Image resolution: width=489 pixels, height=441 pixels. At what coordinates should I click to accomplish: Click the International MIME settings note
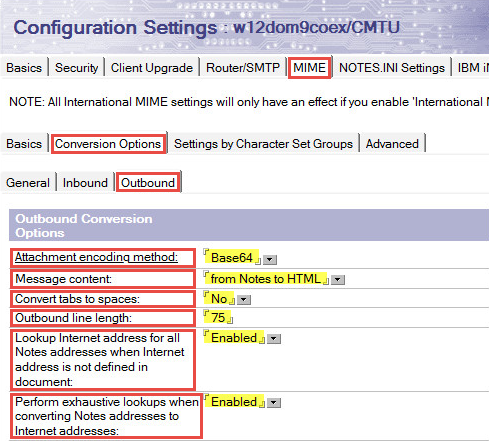click(x=249, y=102)
